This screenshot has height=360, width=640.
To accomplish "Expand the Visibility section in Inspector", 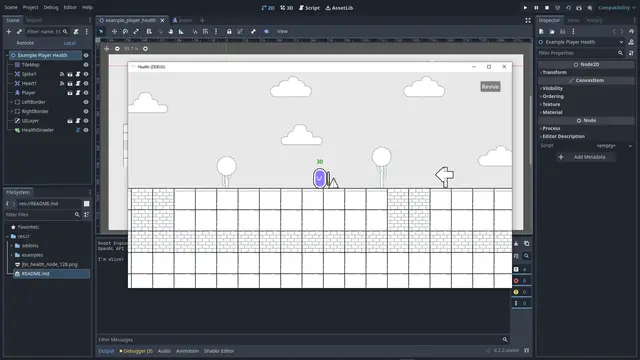I will click(552, 88).
